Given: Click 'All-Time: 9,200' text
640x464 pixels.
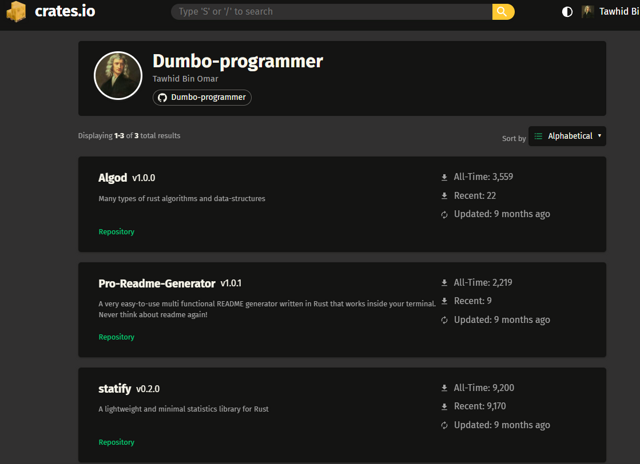Looking at the screenshot, I should click(484, 388).
